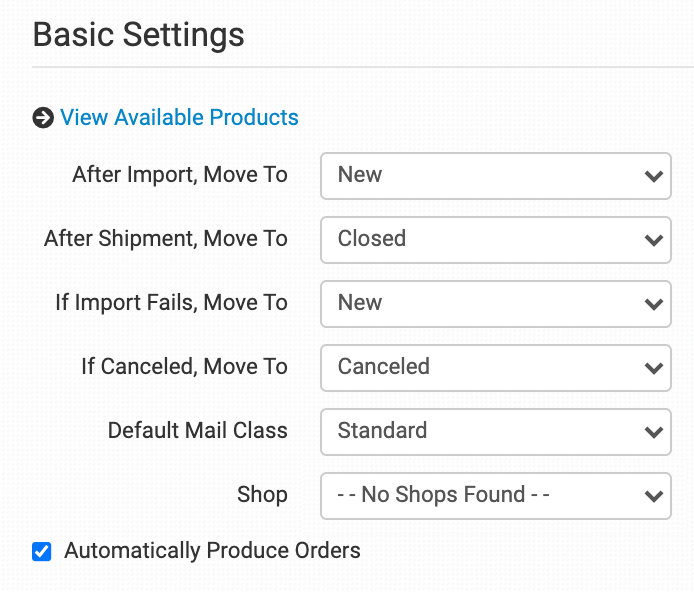Click the Shop field label
The width and height of the screenshot is (694, 592).
pyautogui.click(x=262, y=495)
